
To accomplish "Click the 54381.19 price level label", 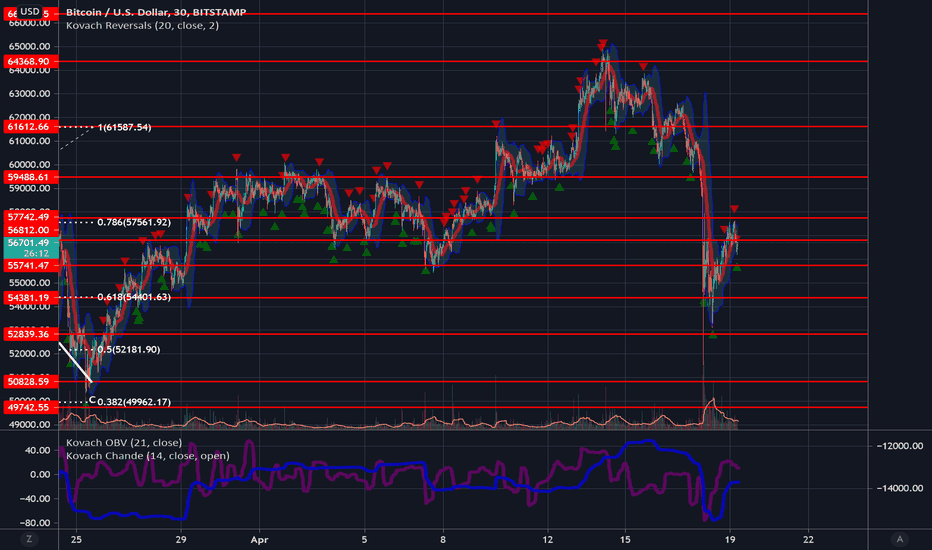I will tap(31, 298).
